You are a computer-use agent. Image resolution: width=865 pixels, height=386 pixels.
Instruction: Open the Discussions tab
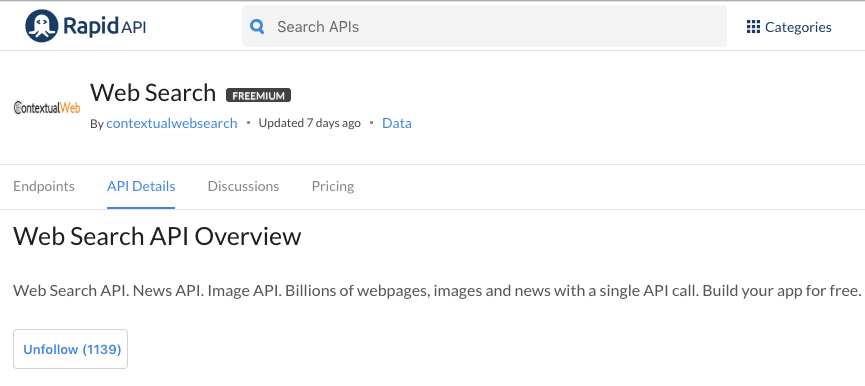243,186
